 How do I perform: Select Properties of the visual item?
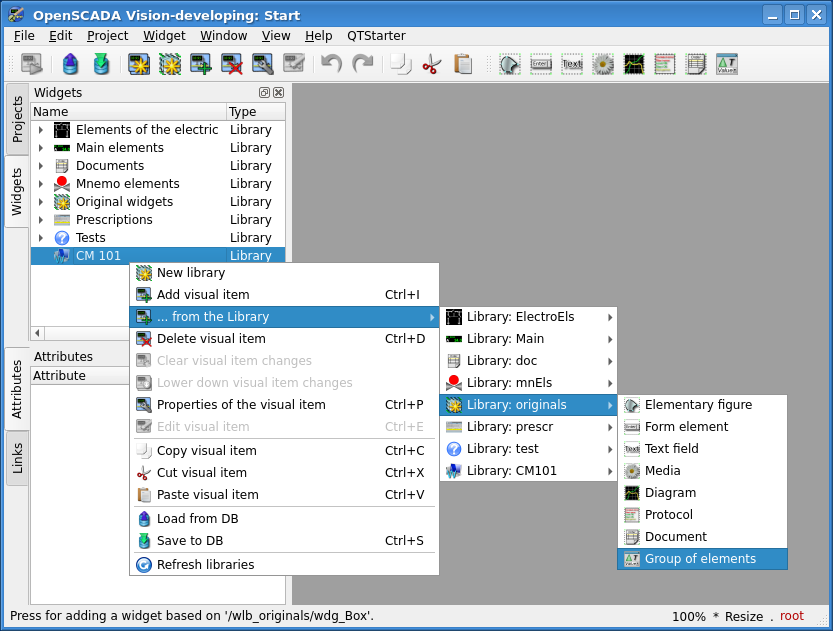240,405
